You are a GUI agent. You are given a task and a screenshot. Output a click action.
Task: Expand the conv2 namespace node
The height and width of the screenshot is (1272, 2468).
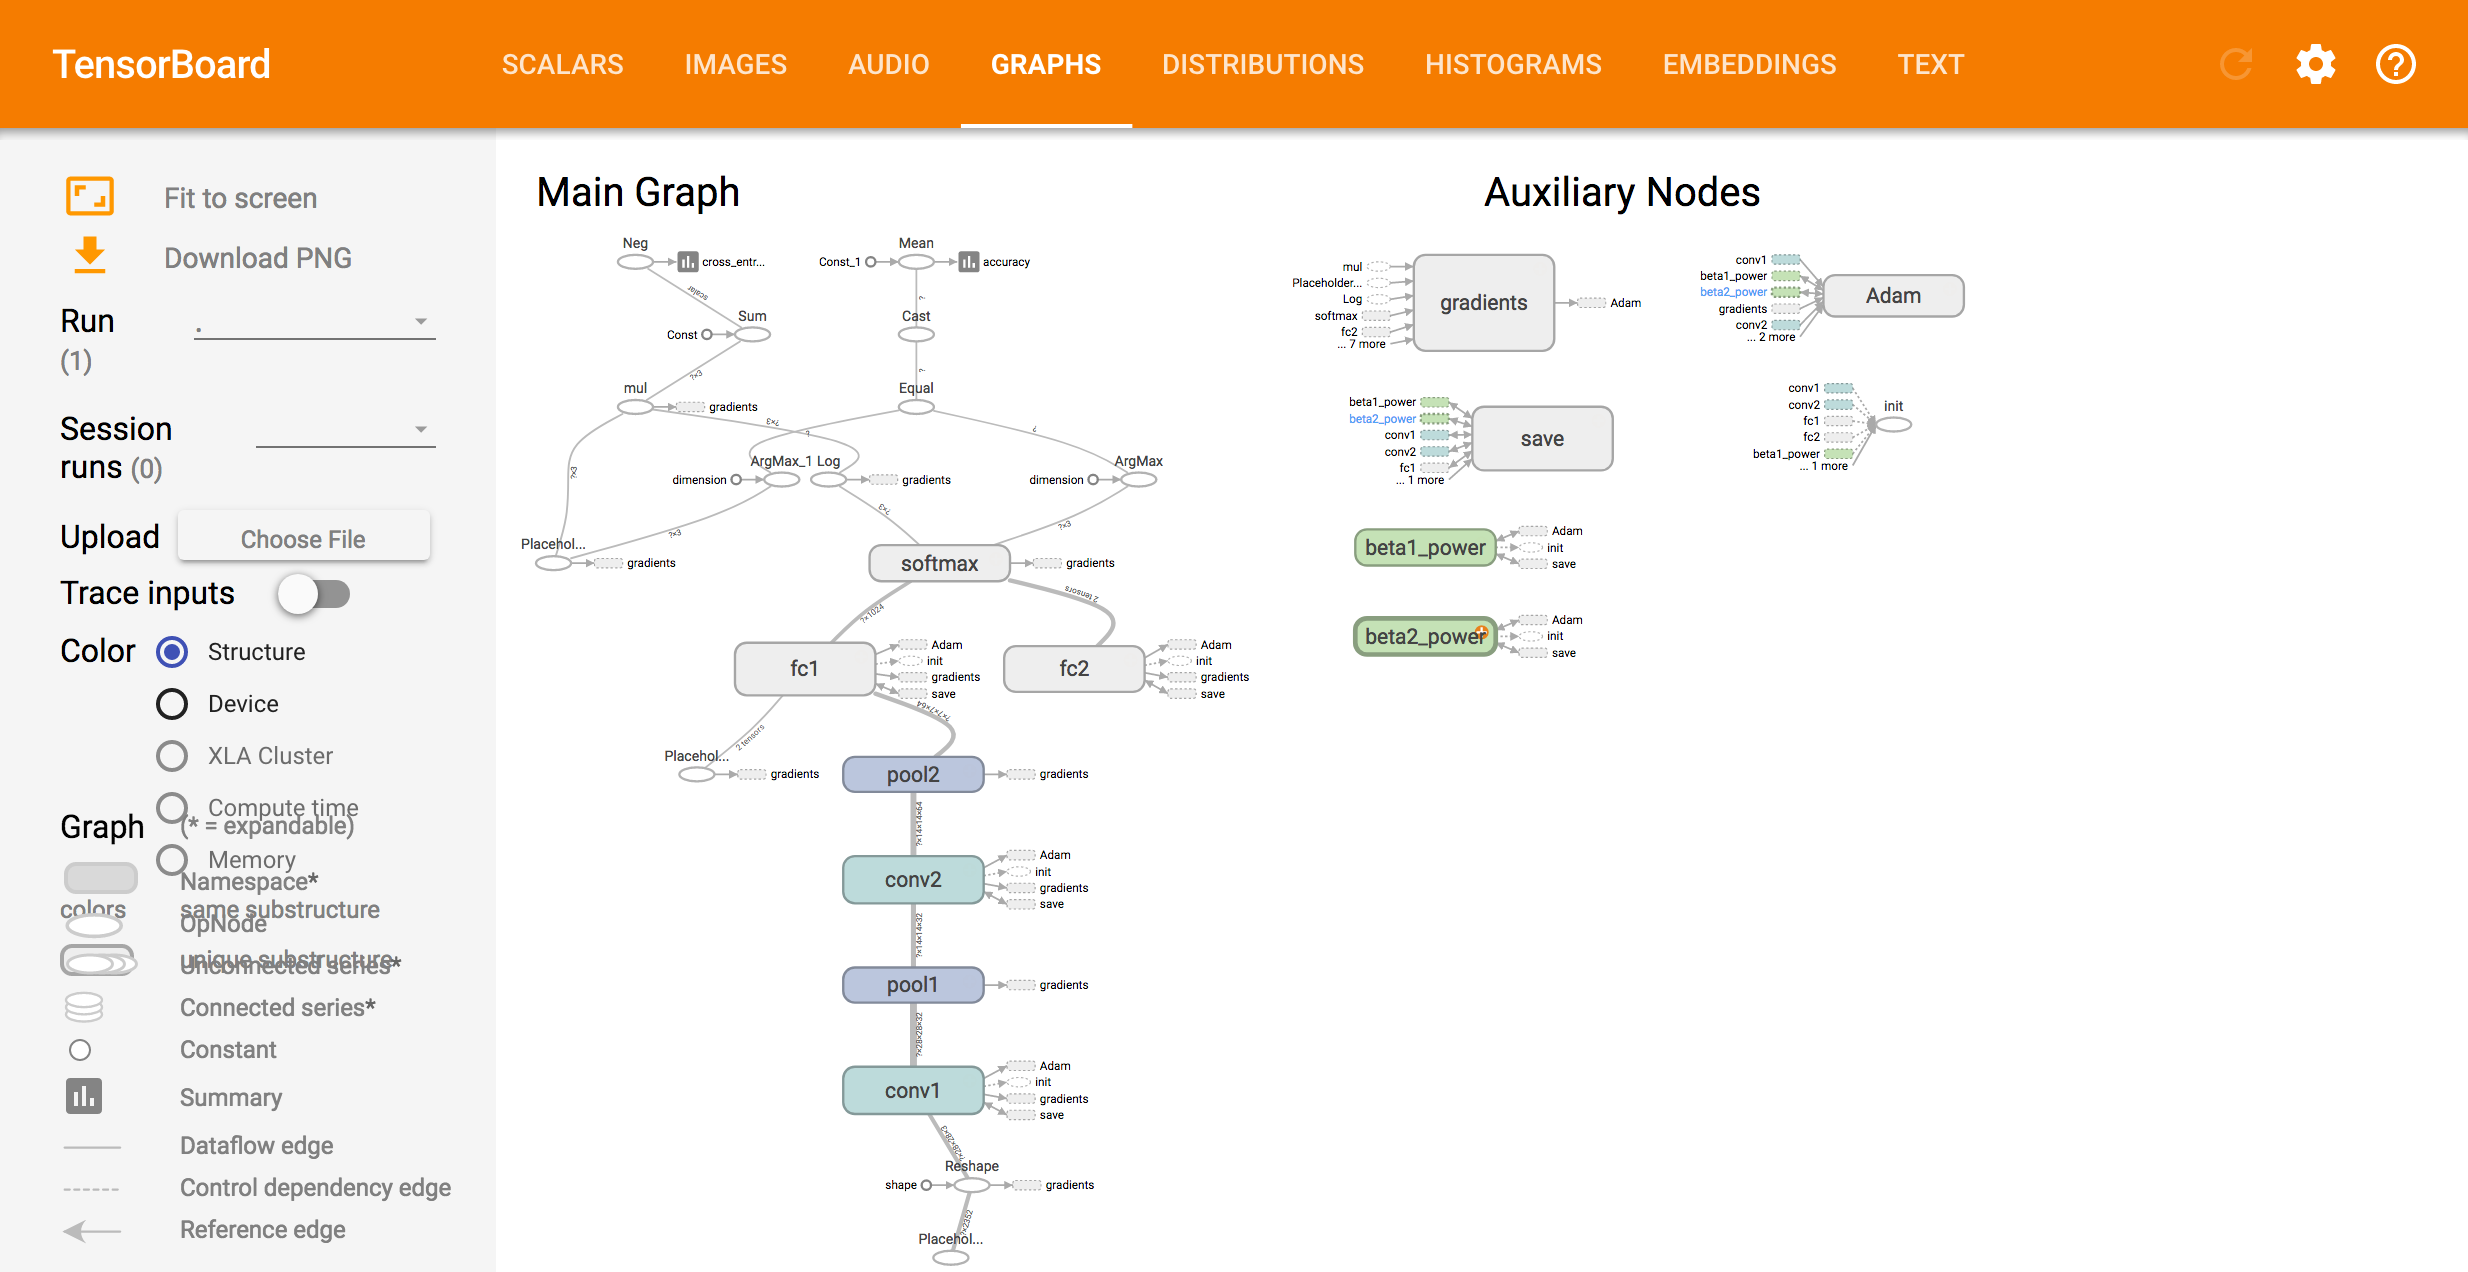coord(913,879)
